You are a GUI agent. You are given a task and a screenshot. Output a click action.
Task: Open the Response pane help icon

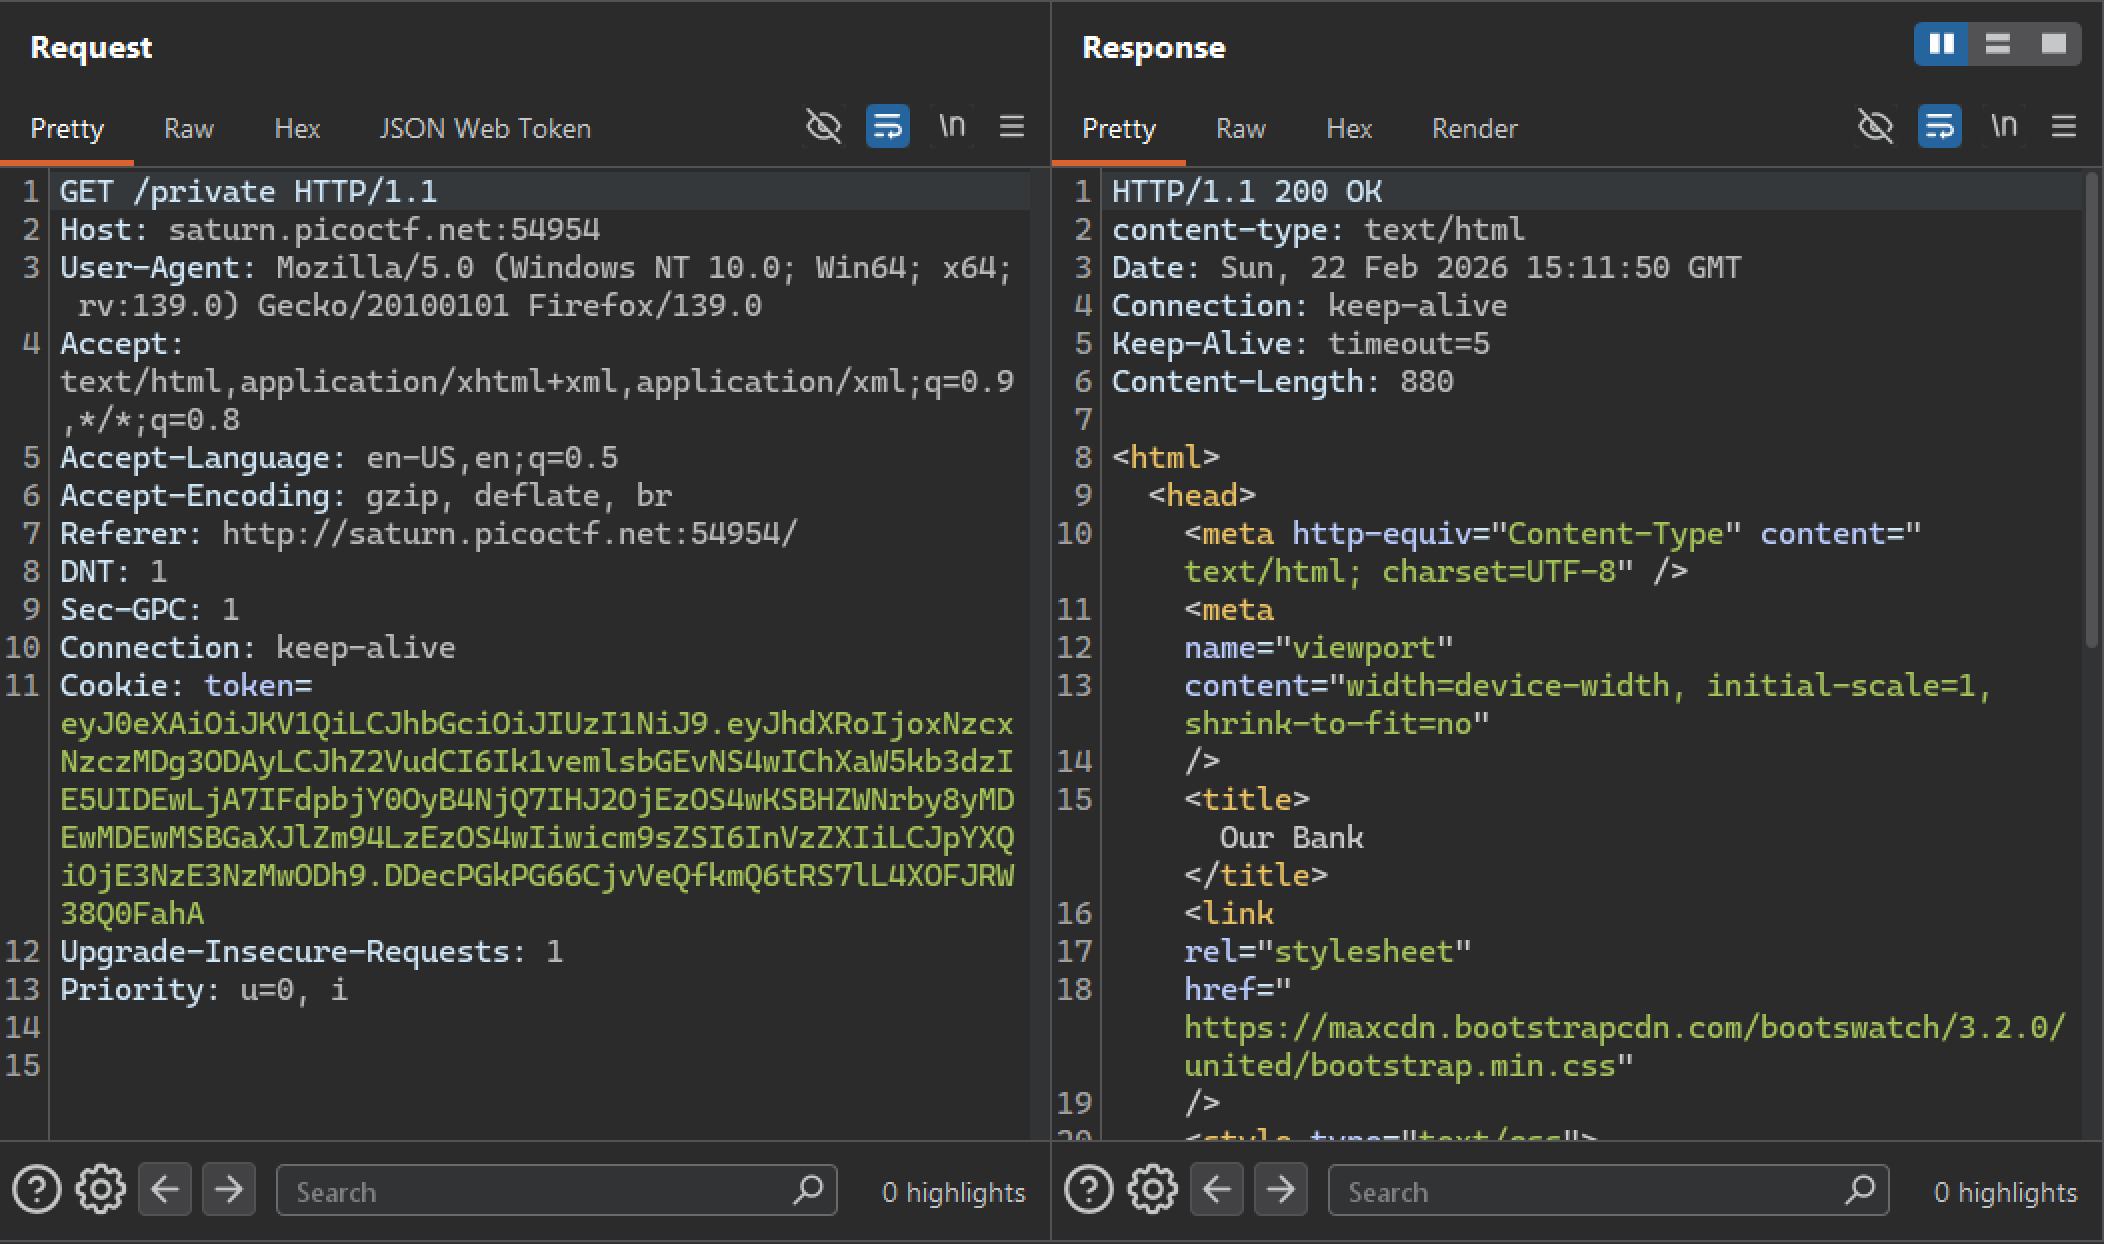[1088, 1190]
